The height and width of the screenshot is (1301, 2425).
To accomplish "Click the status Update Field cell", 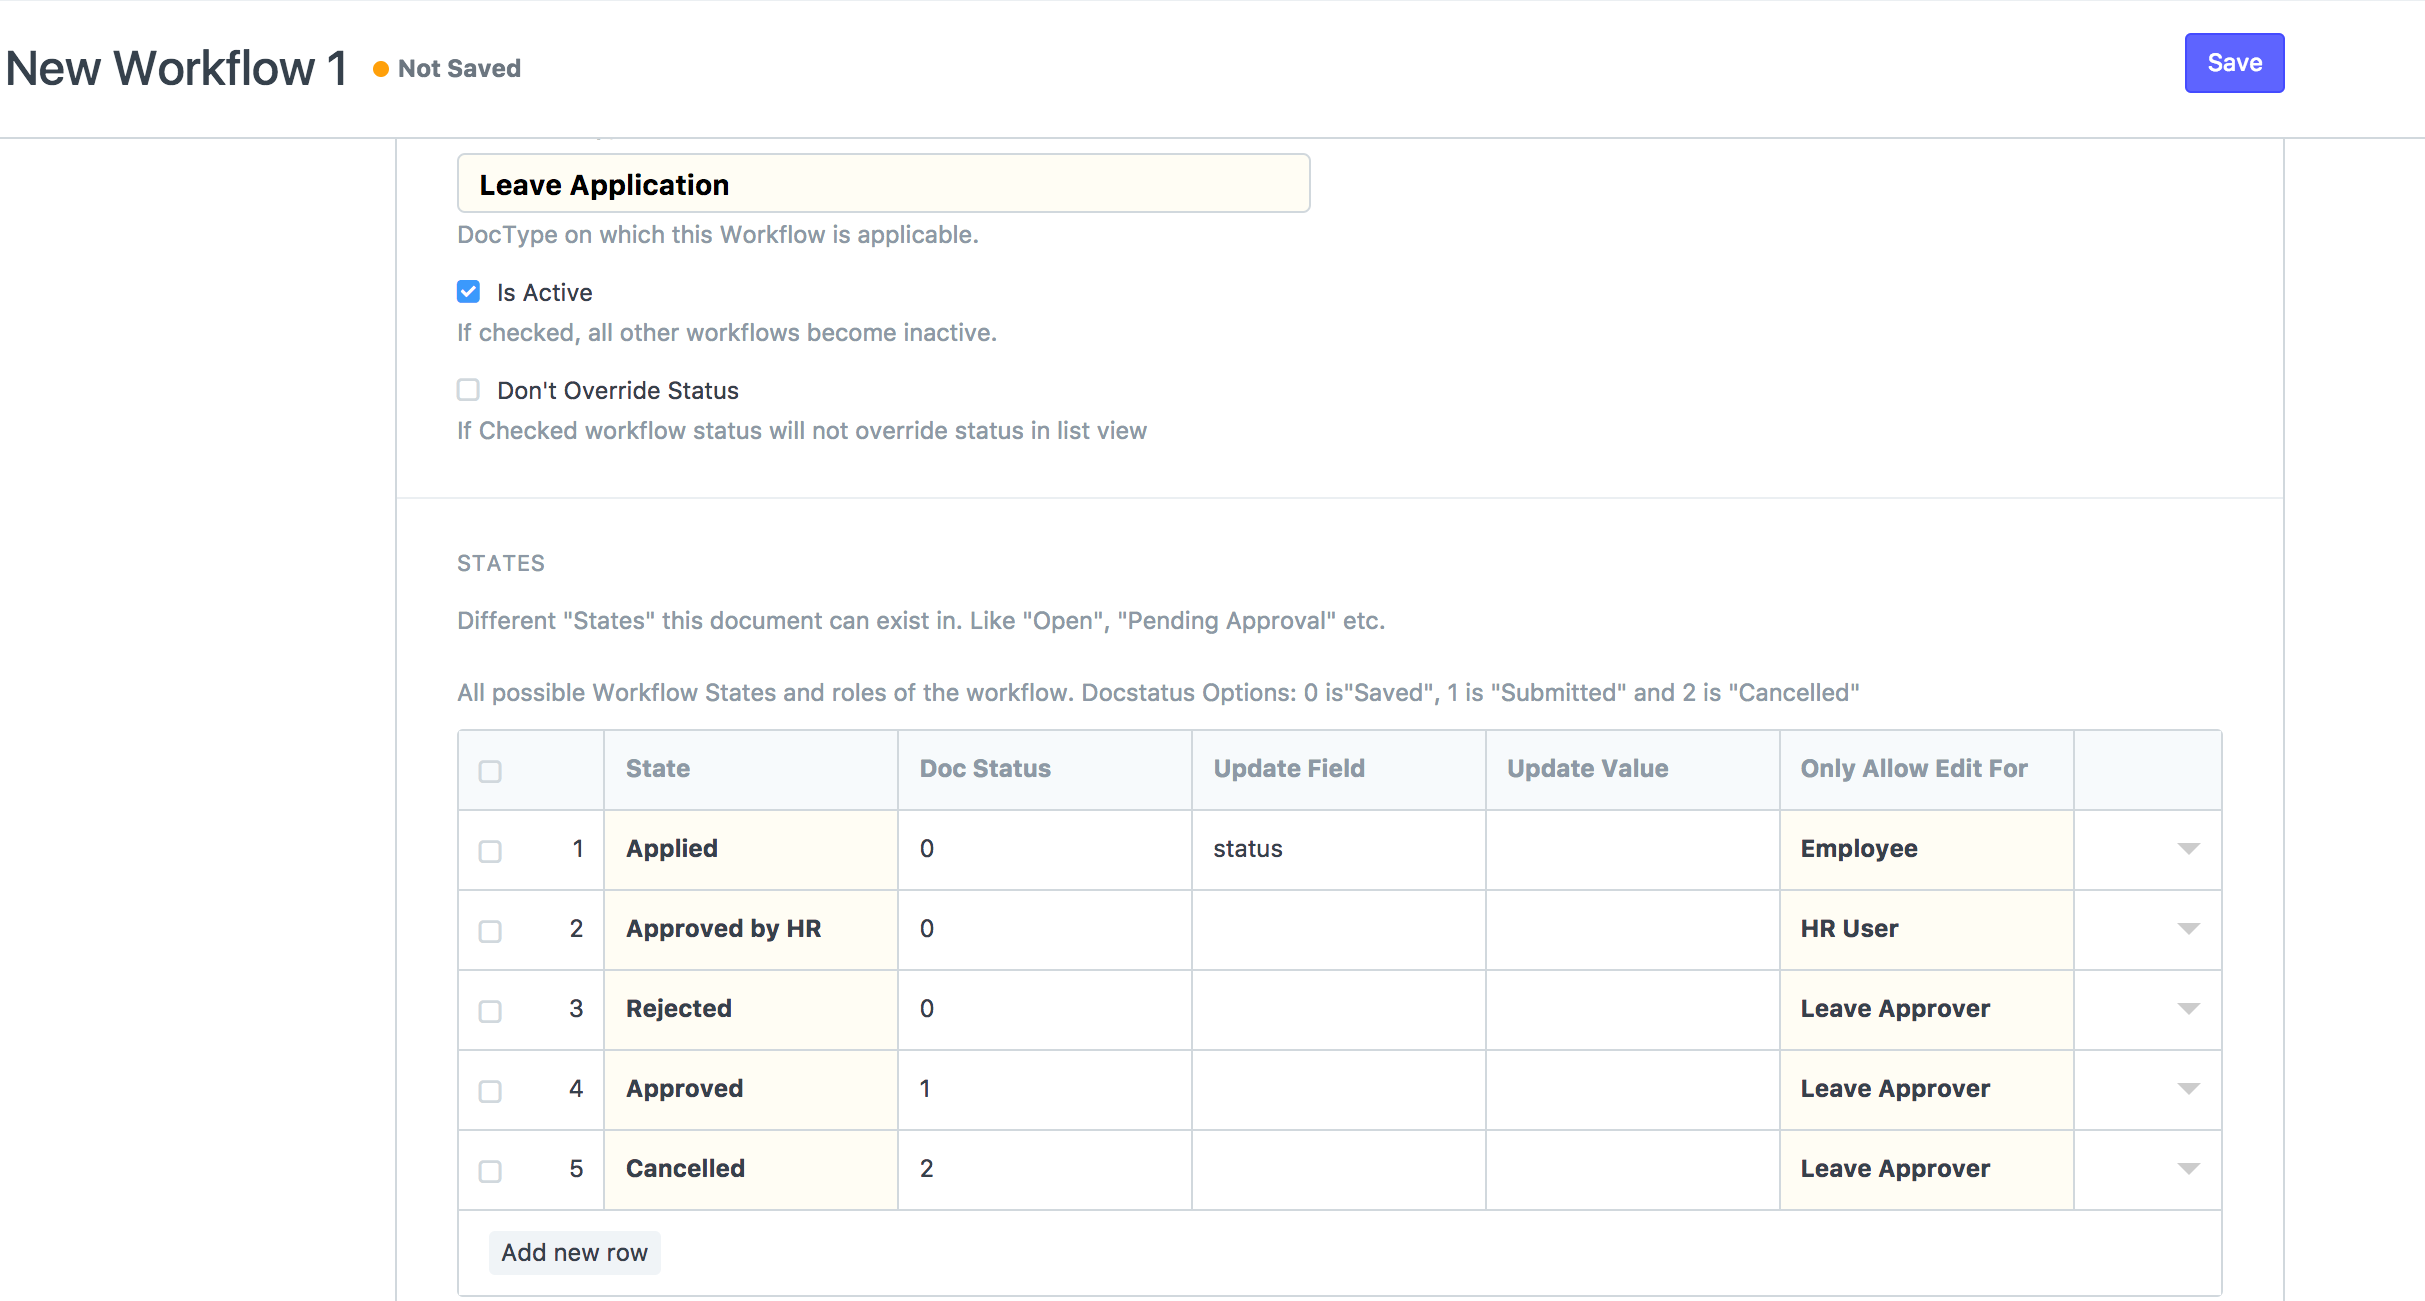I will click(1337, 849).
